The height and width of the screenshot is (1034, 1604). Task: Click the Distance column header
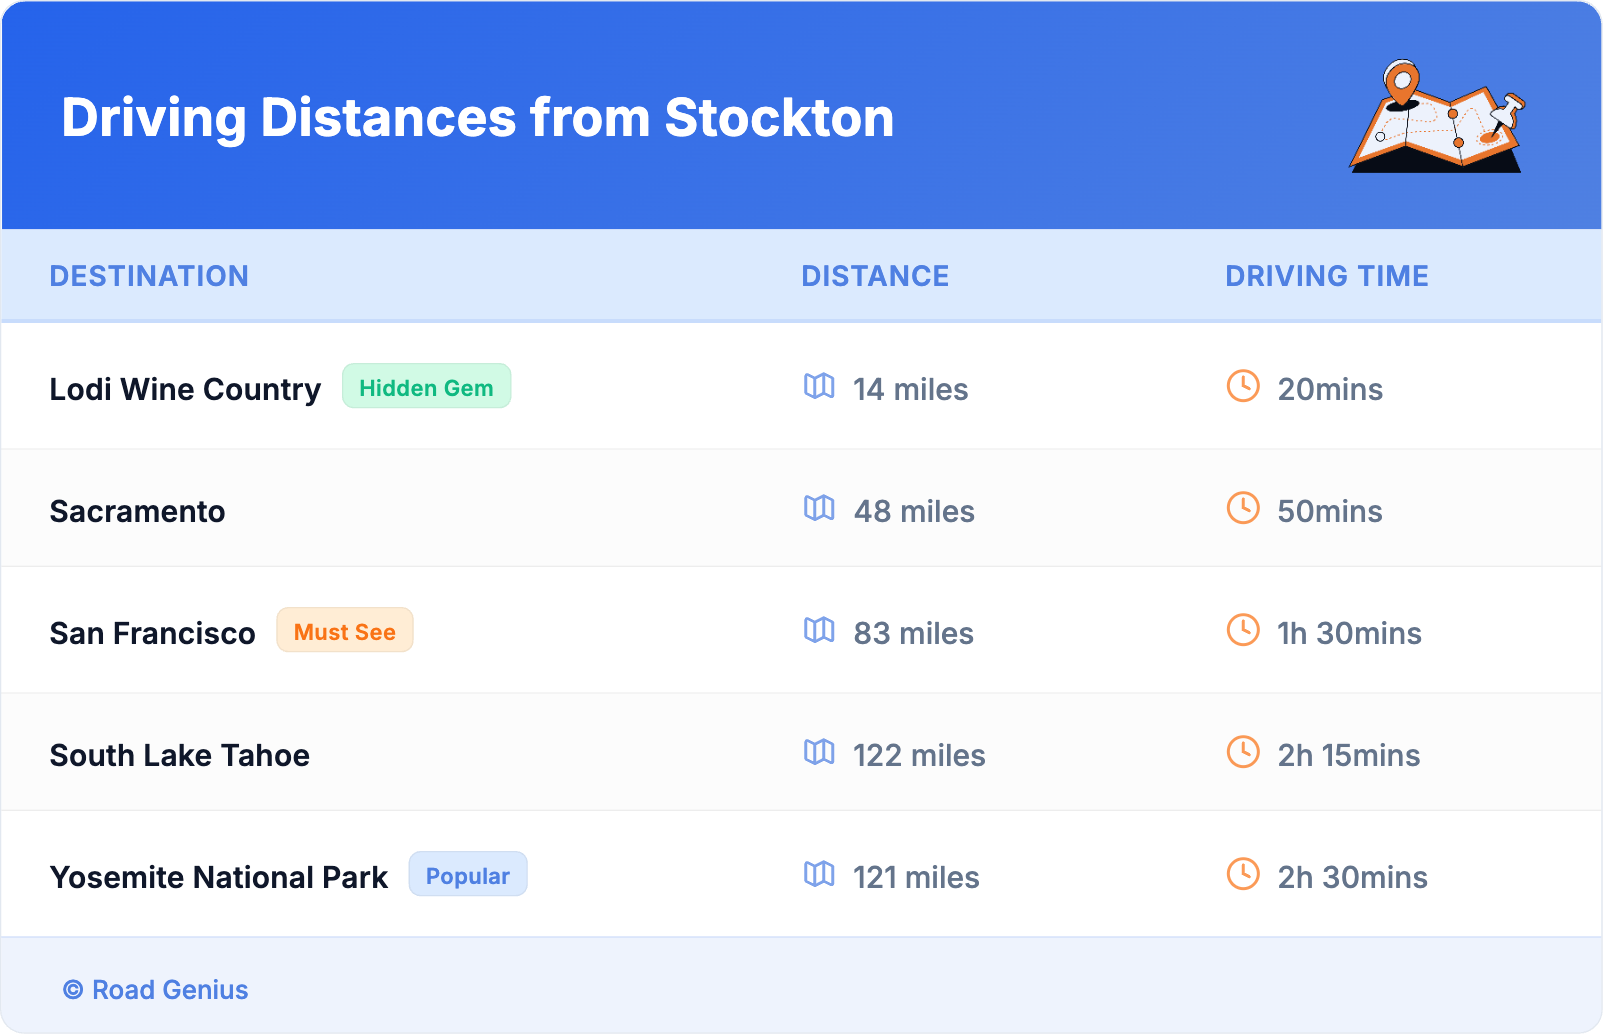point(875,276)
